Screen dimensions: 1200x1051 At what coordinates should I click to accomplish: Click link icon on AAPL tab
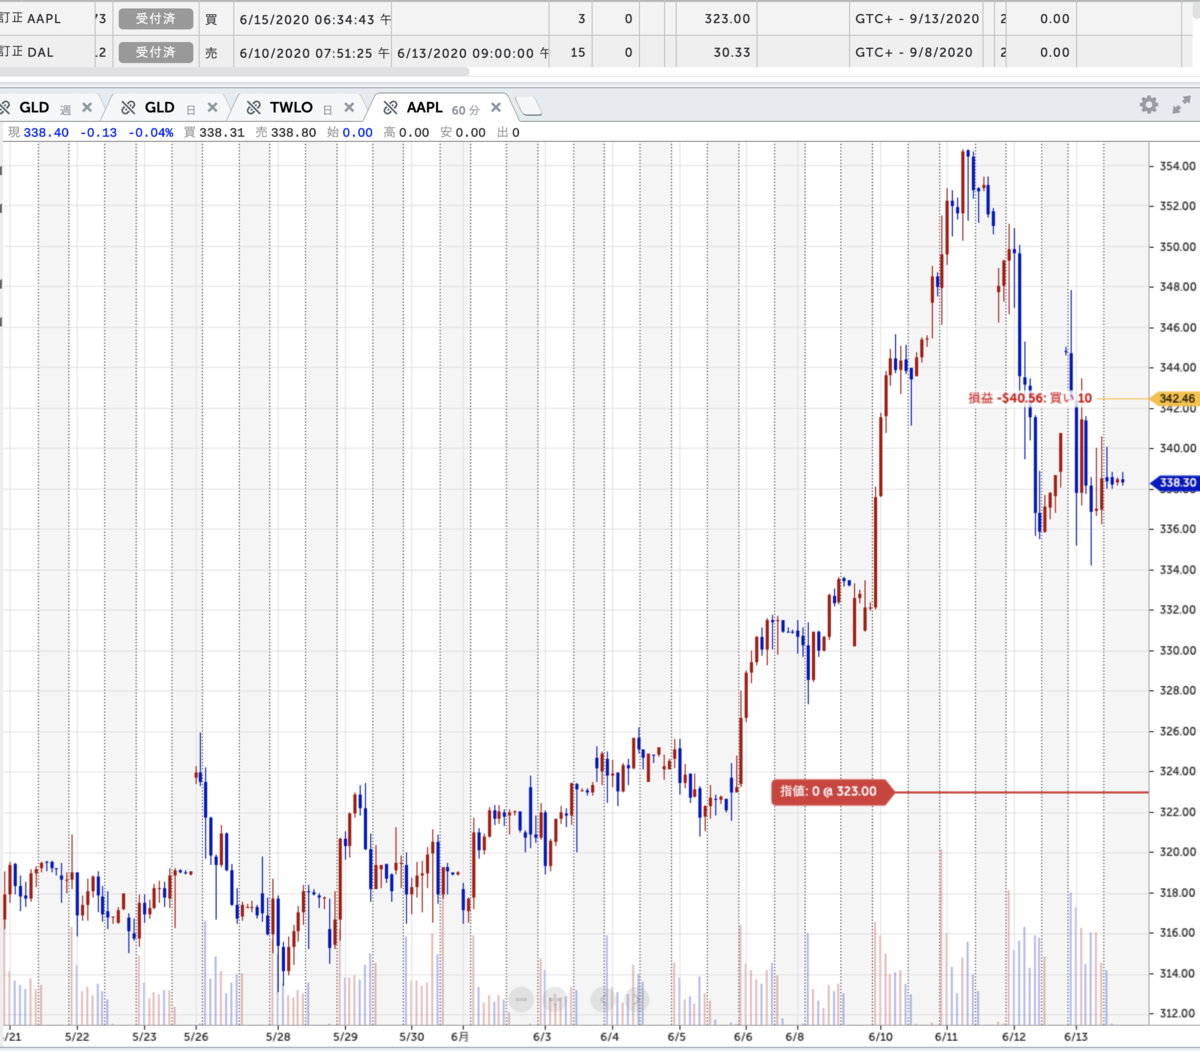pyautogui.click(x=391, y=107)
